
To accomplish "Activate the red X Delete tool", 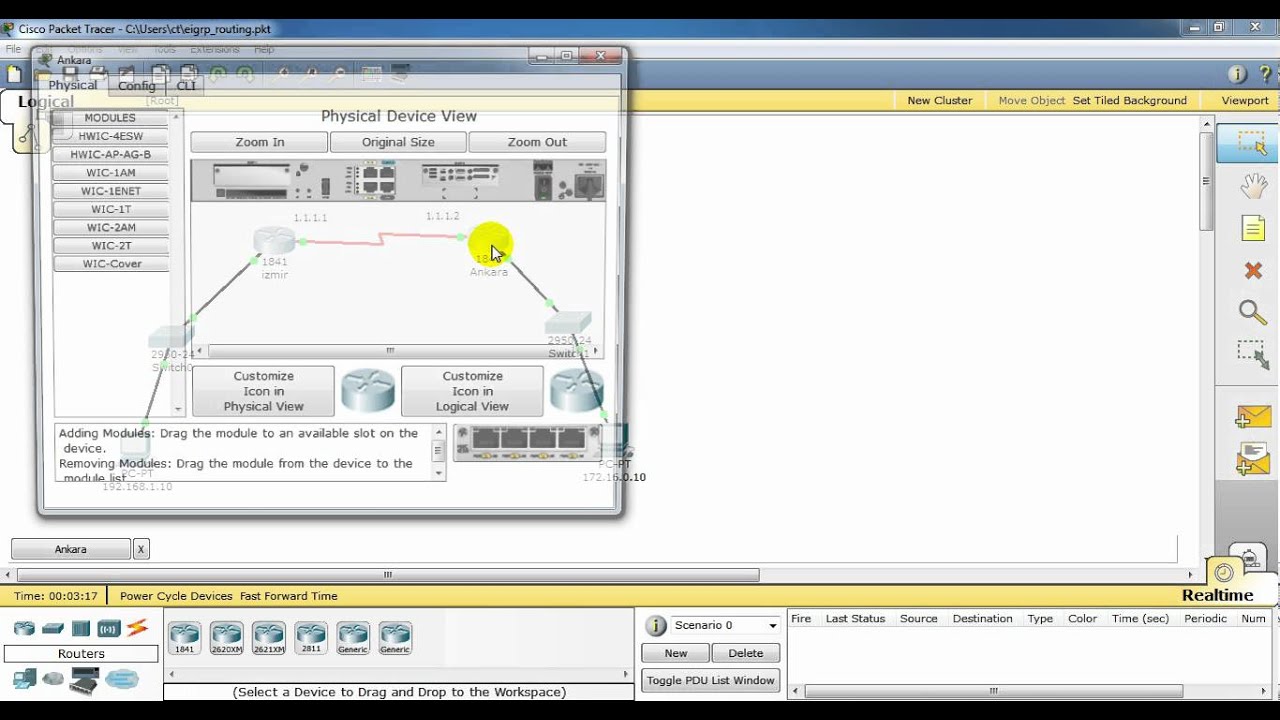I will point(1253,270).
